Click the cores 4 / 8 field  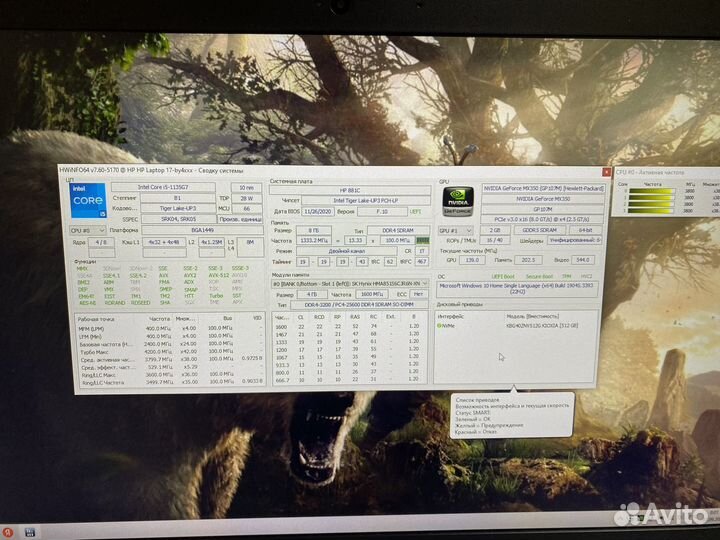point(101,242)
